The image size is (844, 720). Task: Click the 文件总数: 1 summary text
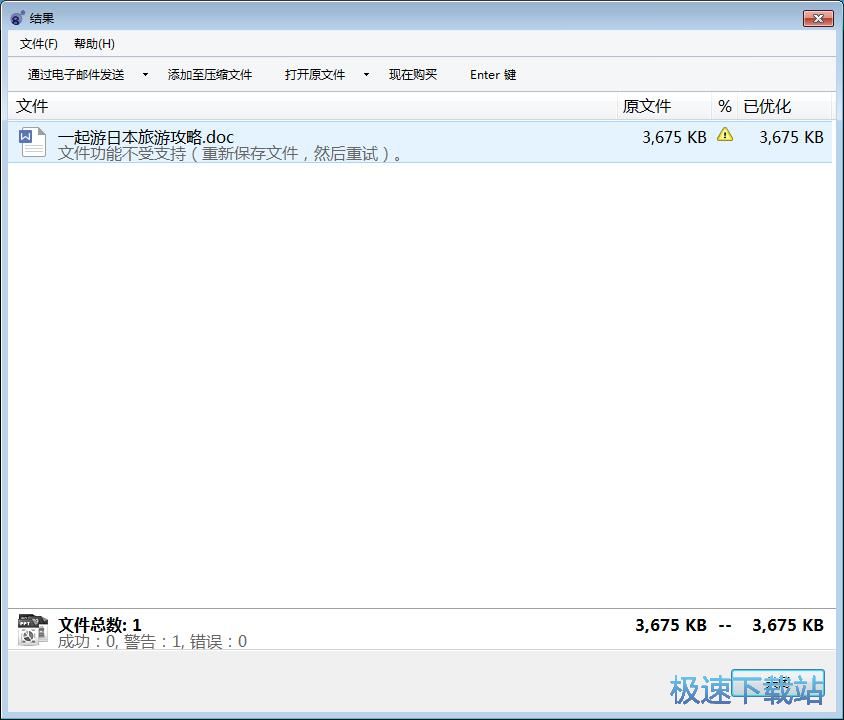click(x=100, y=625)
